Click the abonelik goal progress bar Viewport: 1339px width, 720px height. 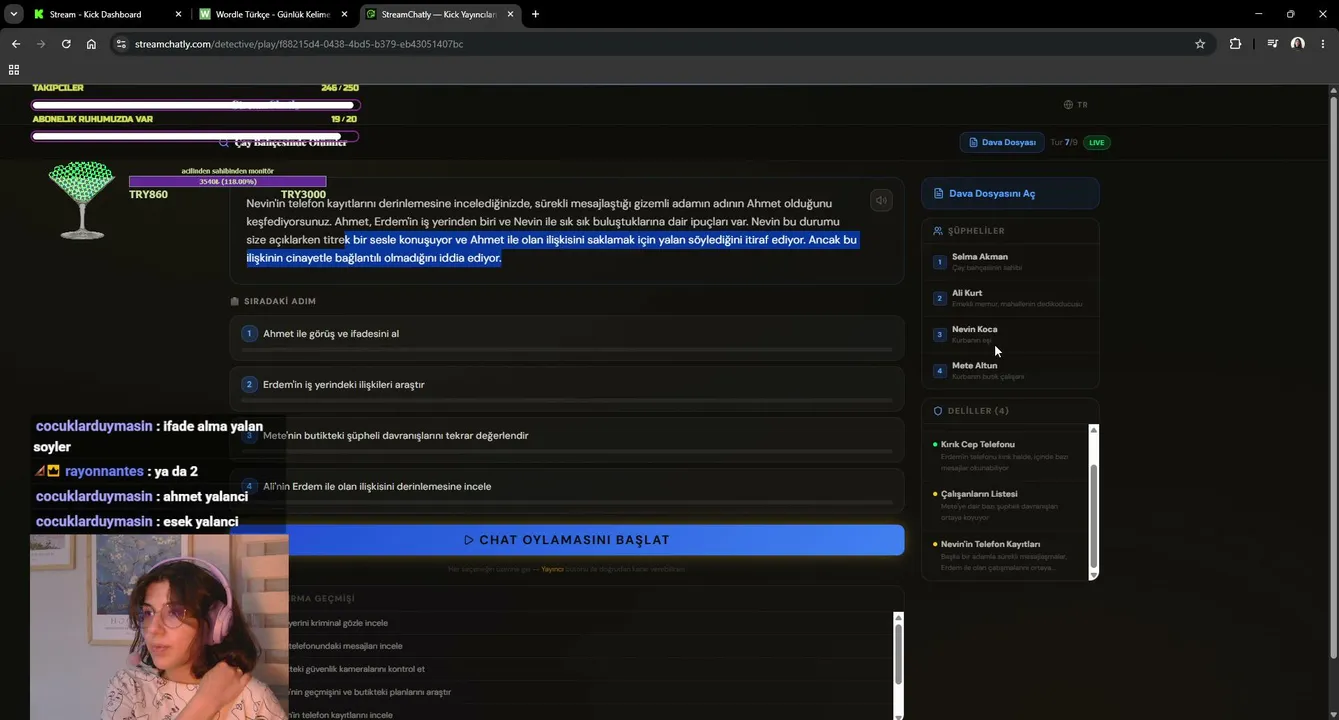(x=195, y=137)
